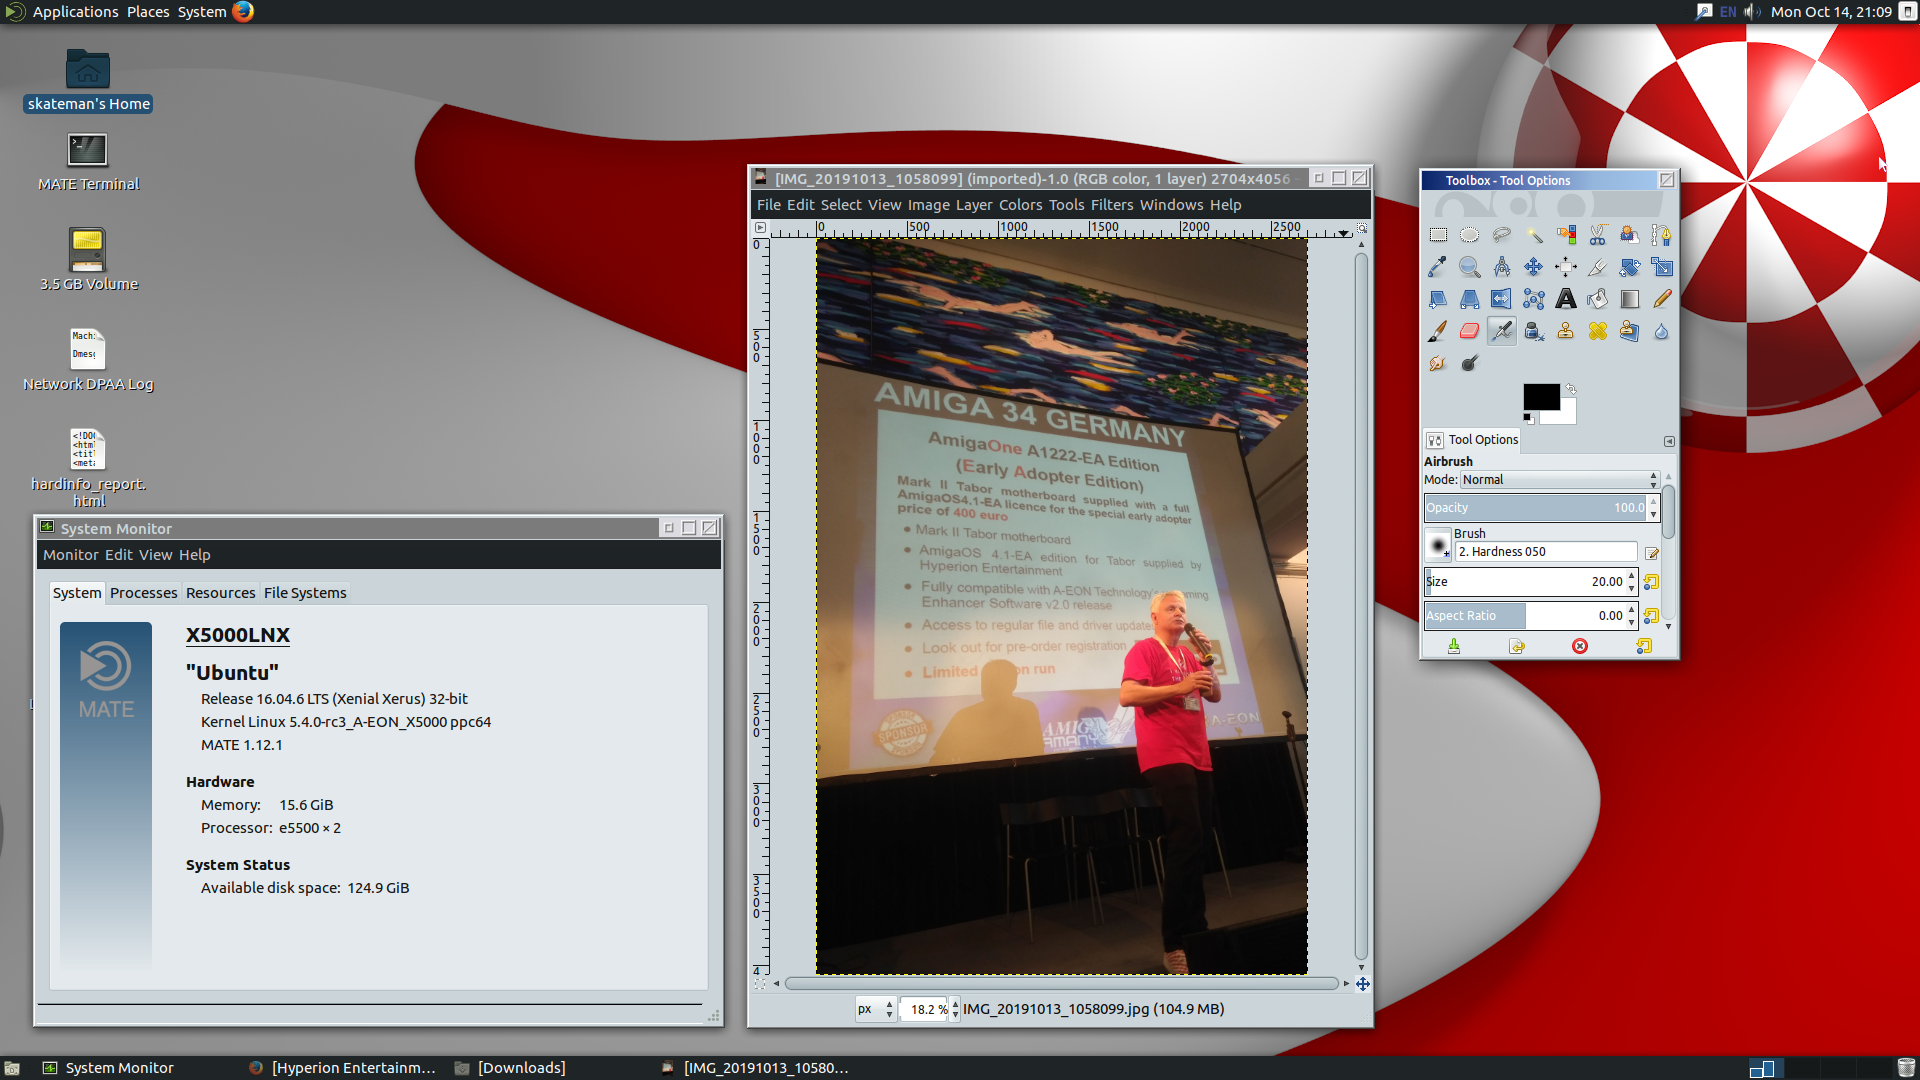Select the Dodge/Burn tool
1920x1080 pixels.
[1469, 363]
